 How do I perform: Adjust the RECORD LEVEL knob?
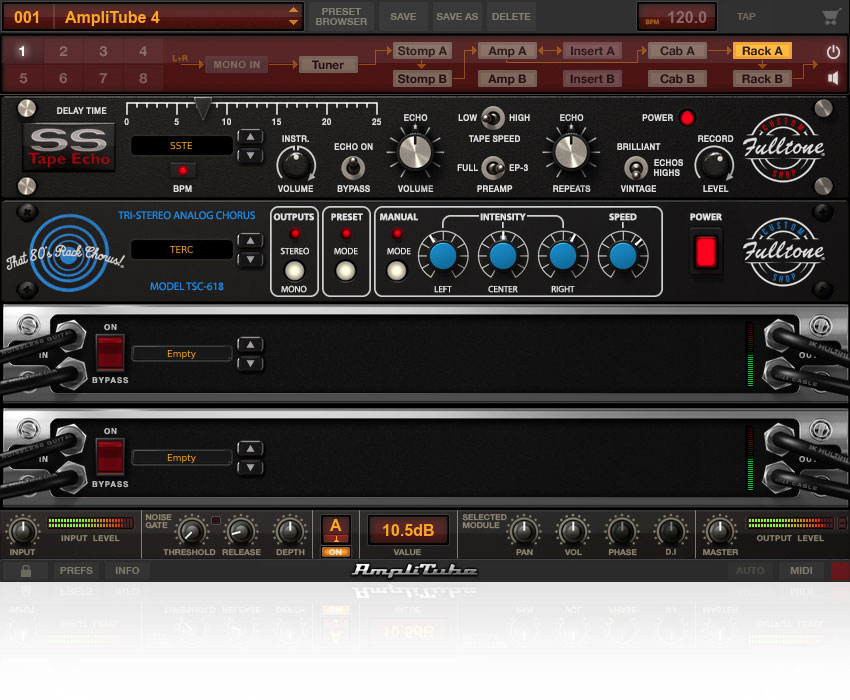coord(714,165)
